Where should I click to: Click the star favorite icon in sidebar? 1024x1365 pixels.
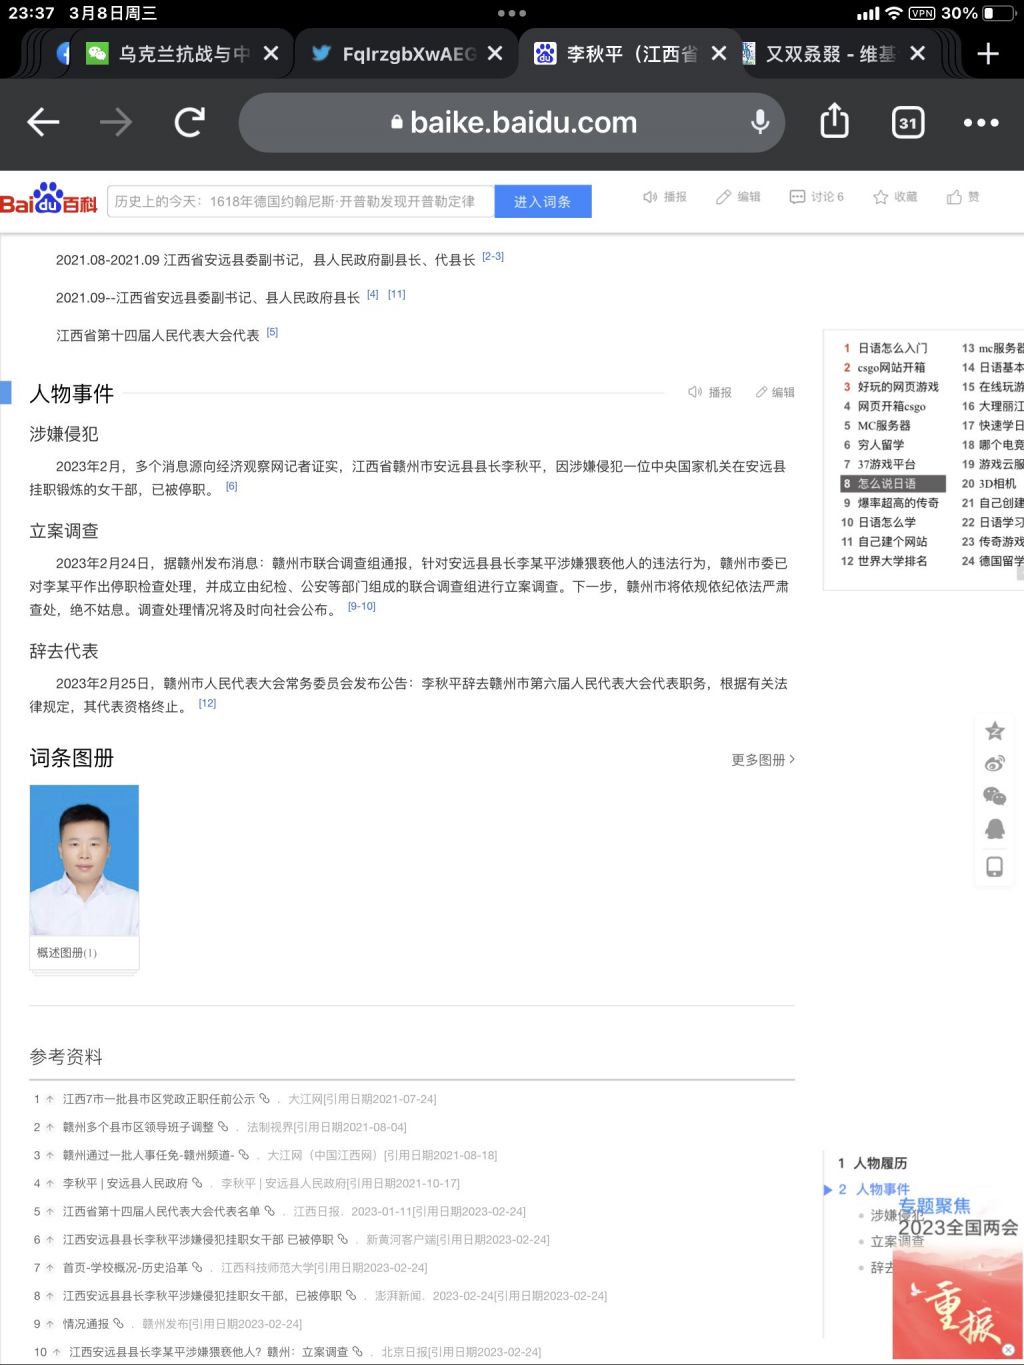tap(994, 731)
